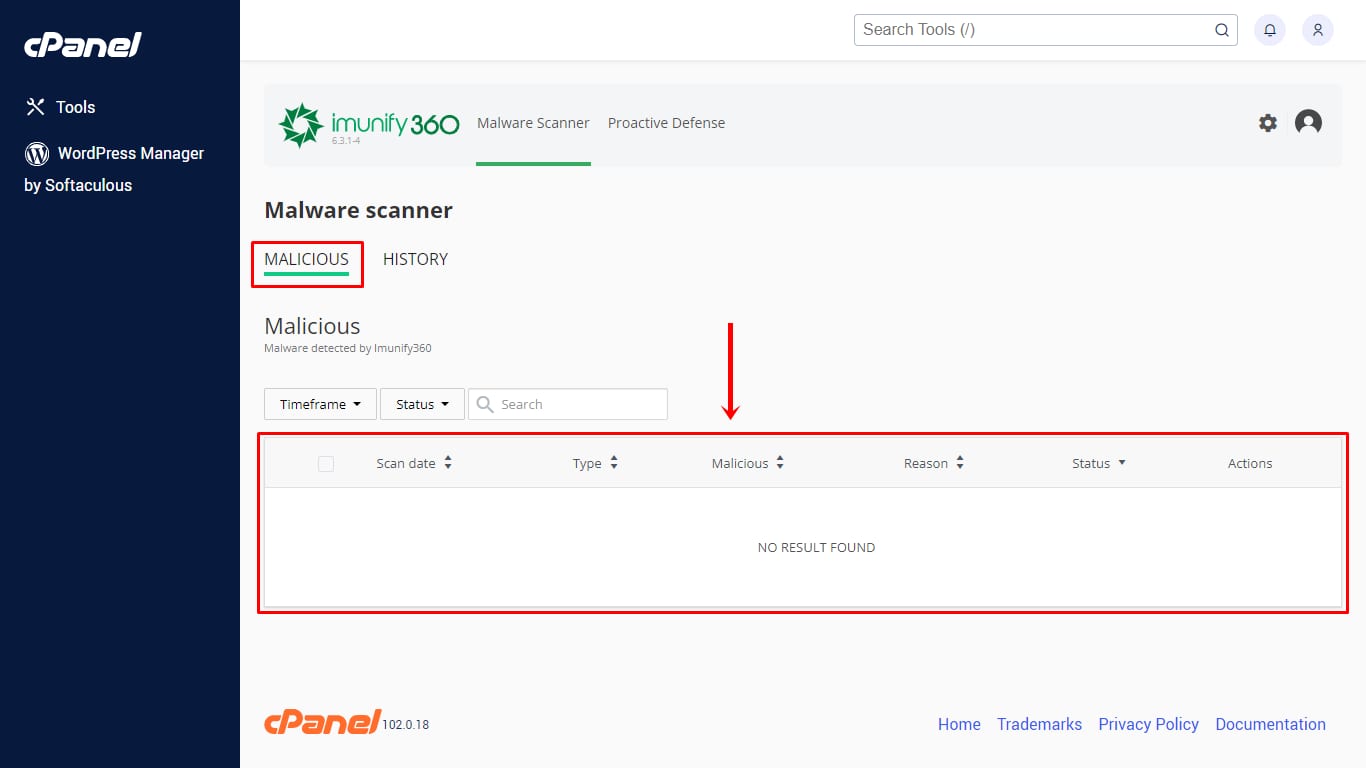This screenshot has height=768, width=1366.
Task: Open the Documentation footer link
Action: pyautogui.click(x=1270, y=724)
